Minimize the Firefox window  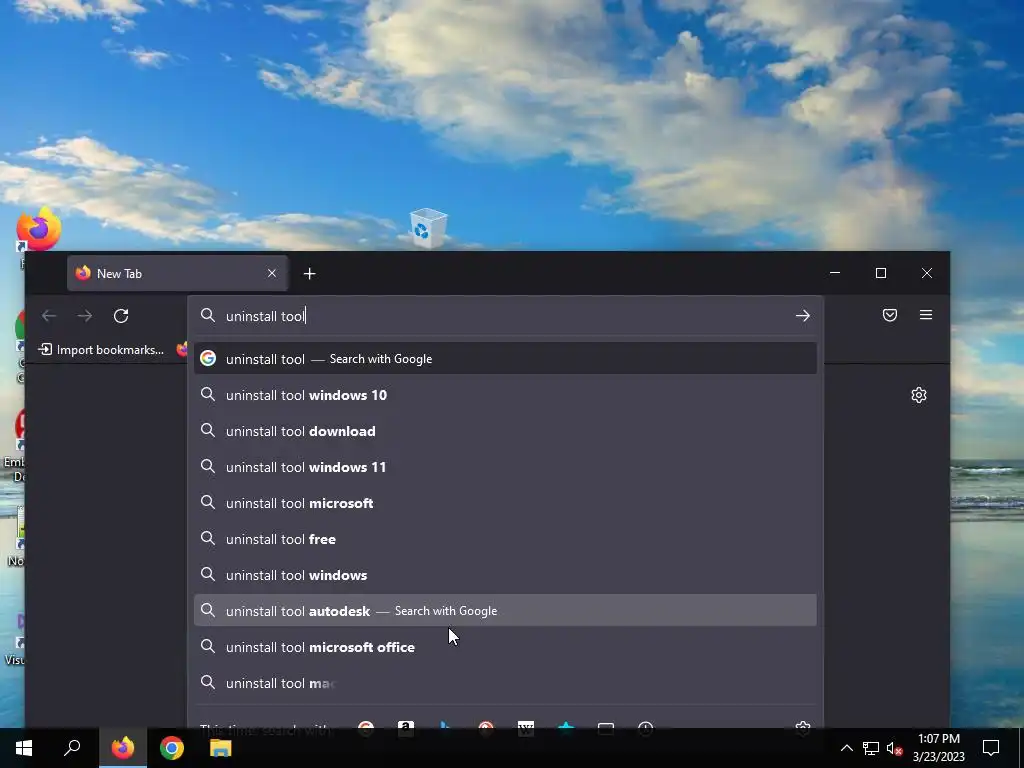(835, 273)
